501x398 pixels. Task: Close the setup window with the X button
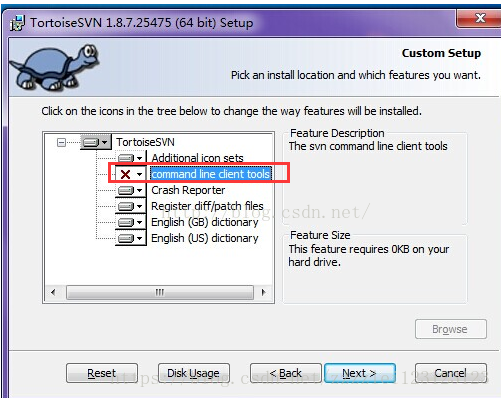coord(480,18)
